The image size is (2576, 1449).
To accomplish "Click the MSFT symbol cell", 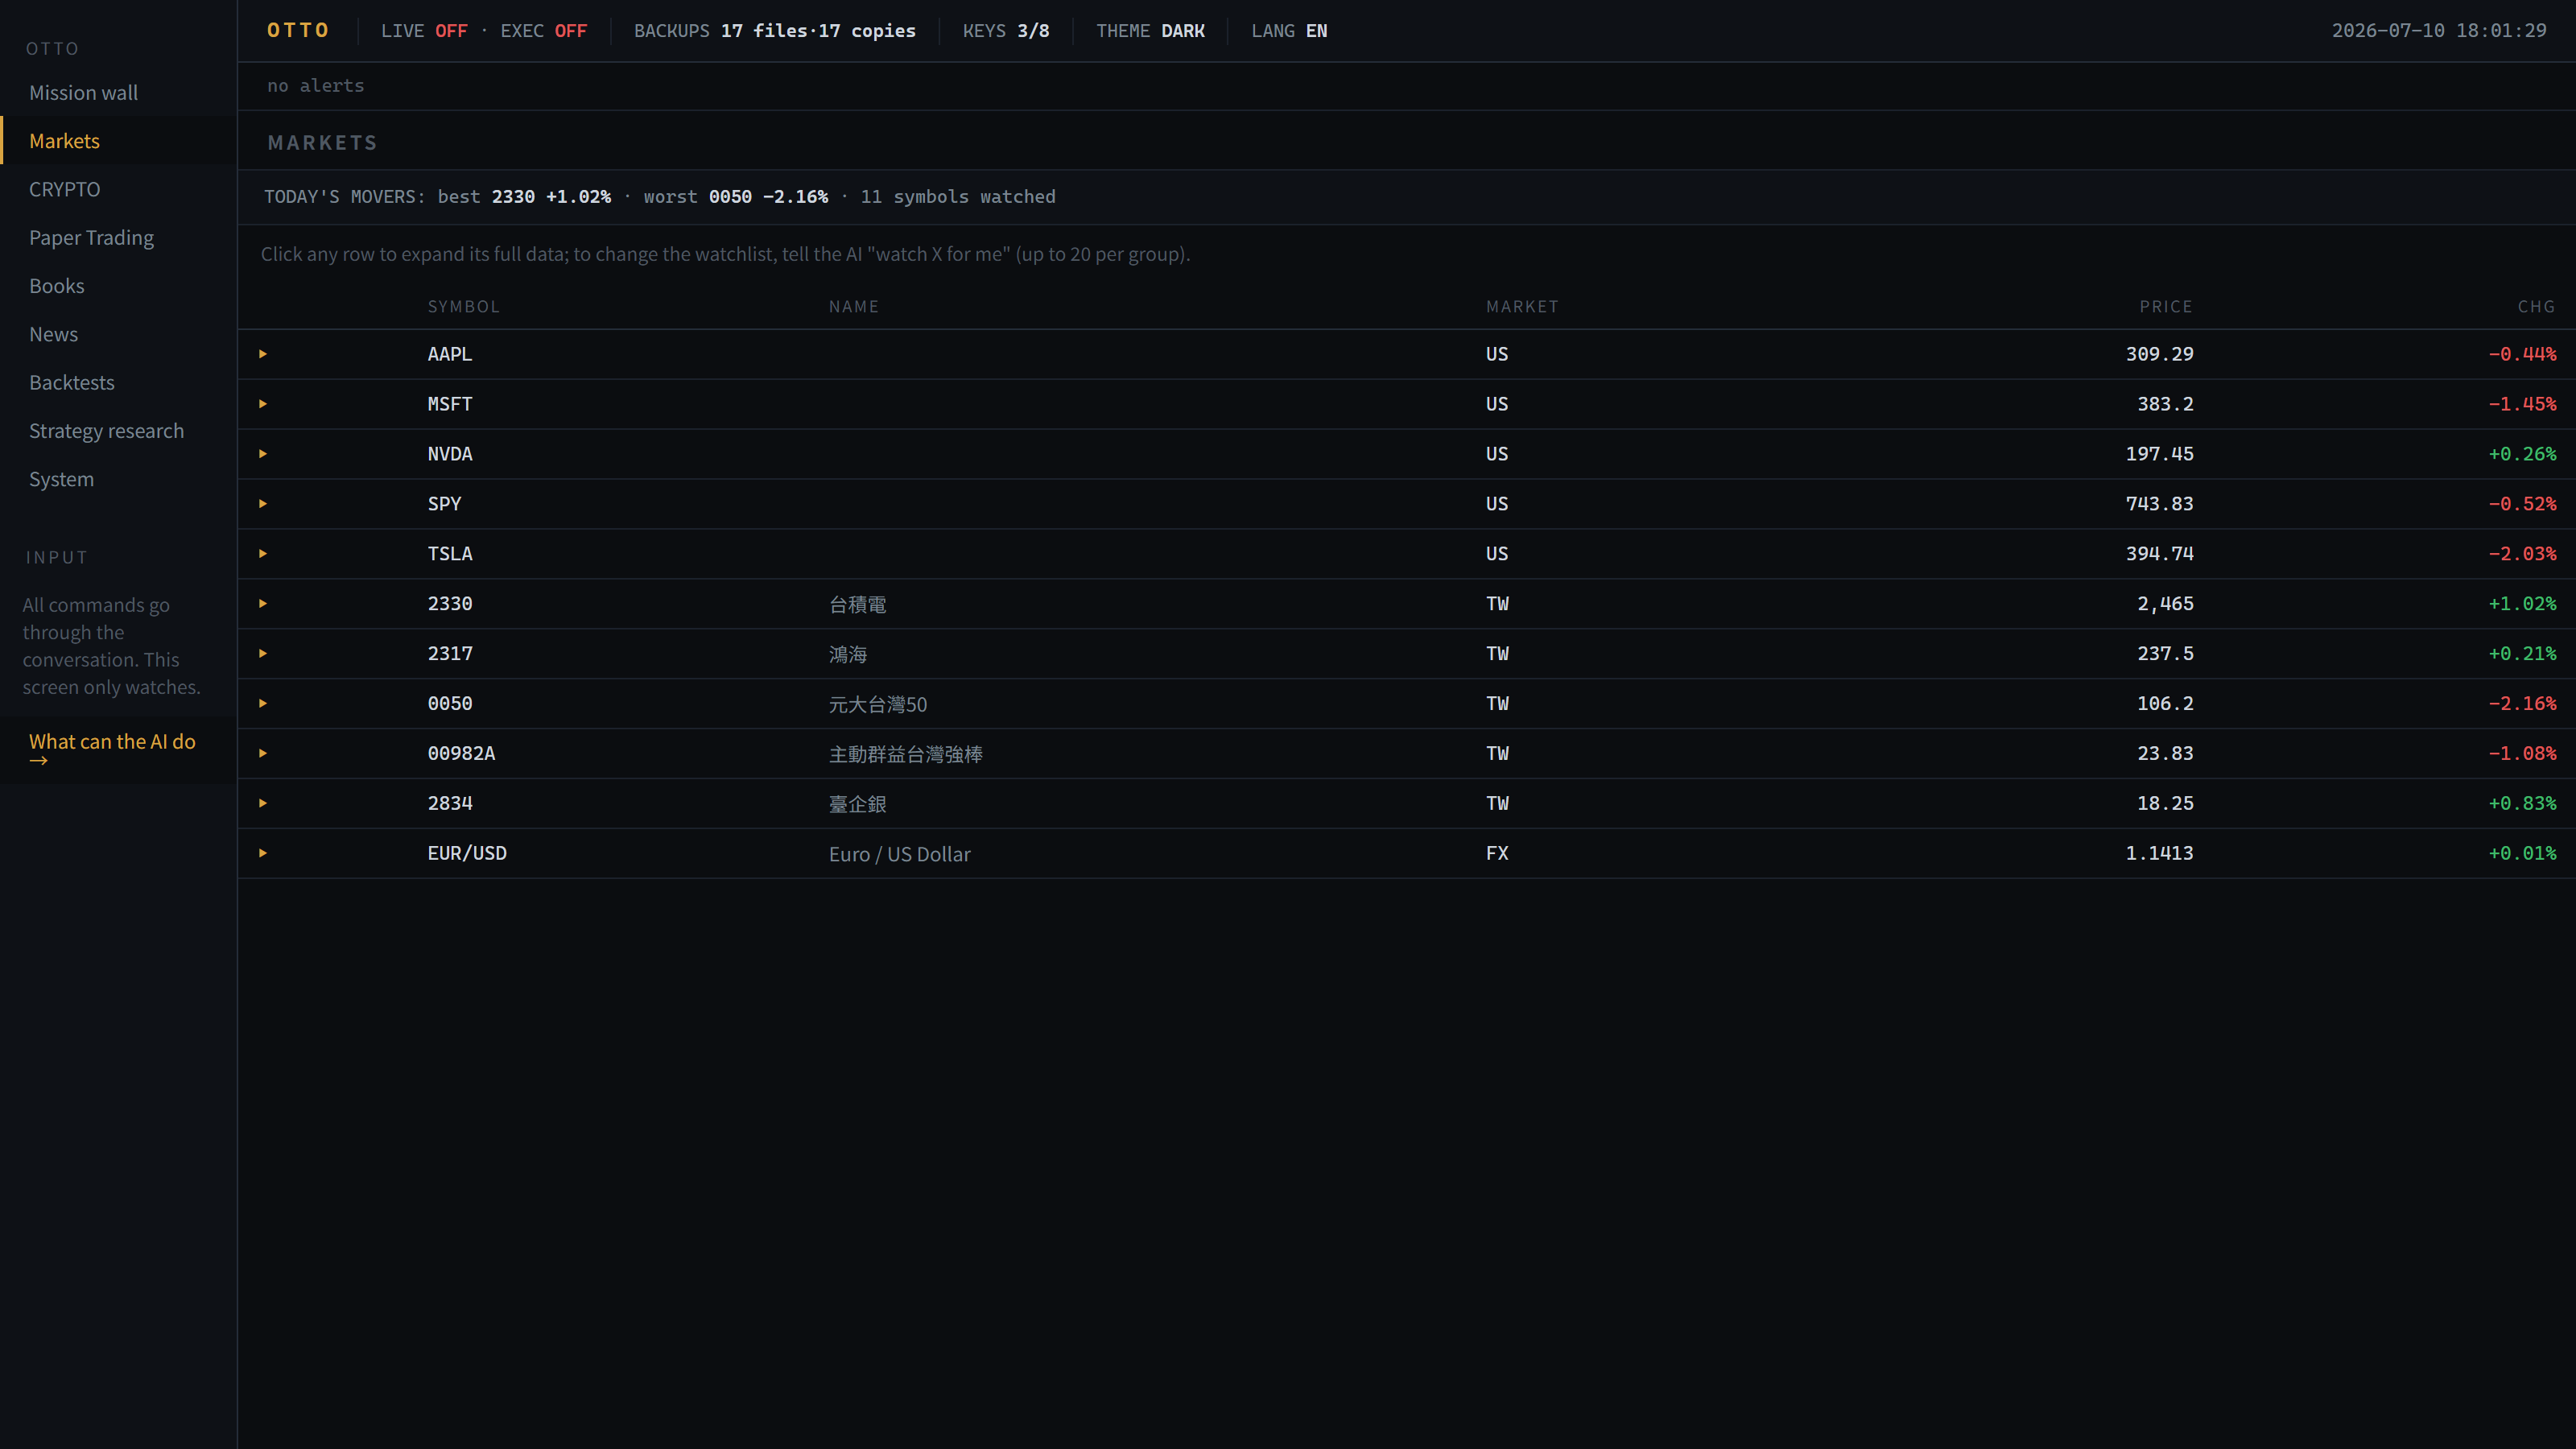I will [450, 404].
